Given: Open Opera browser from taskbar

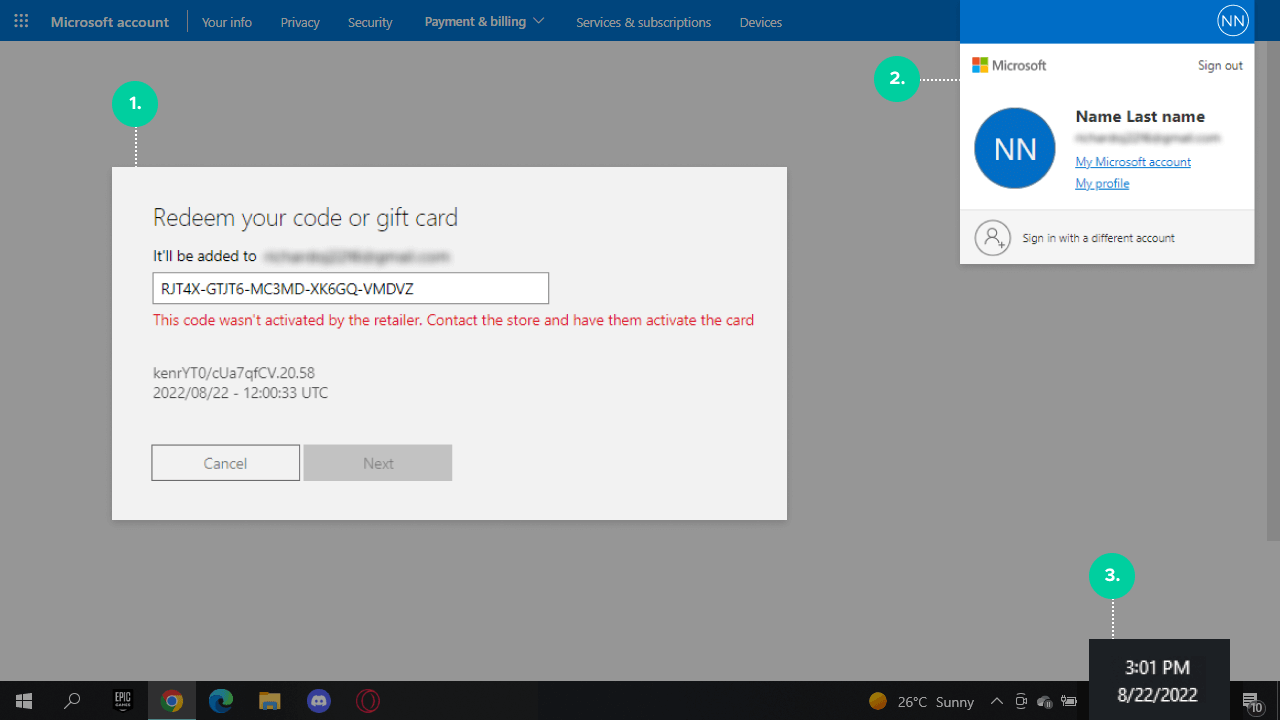Looking at the screenshot, I should pos(368,701).
